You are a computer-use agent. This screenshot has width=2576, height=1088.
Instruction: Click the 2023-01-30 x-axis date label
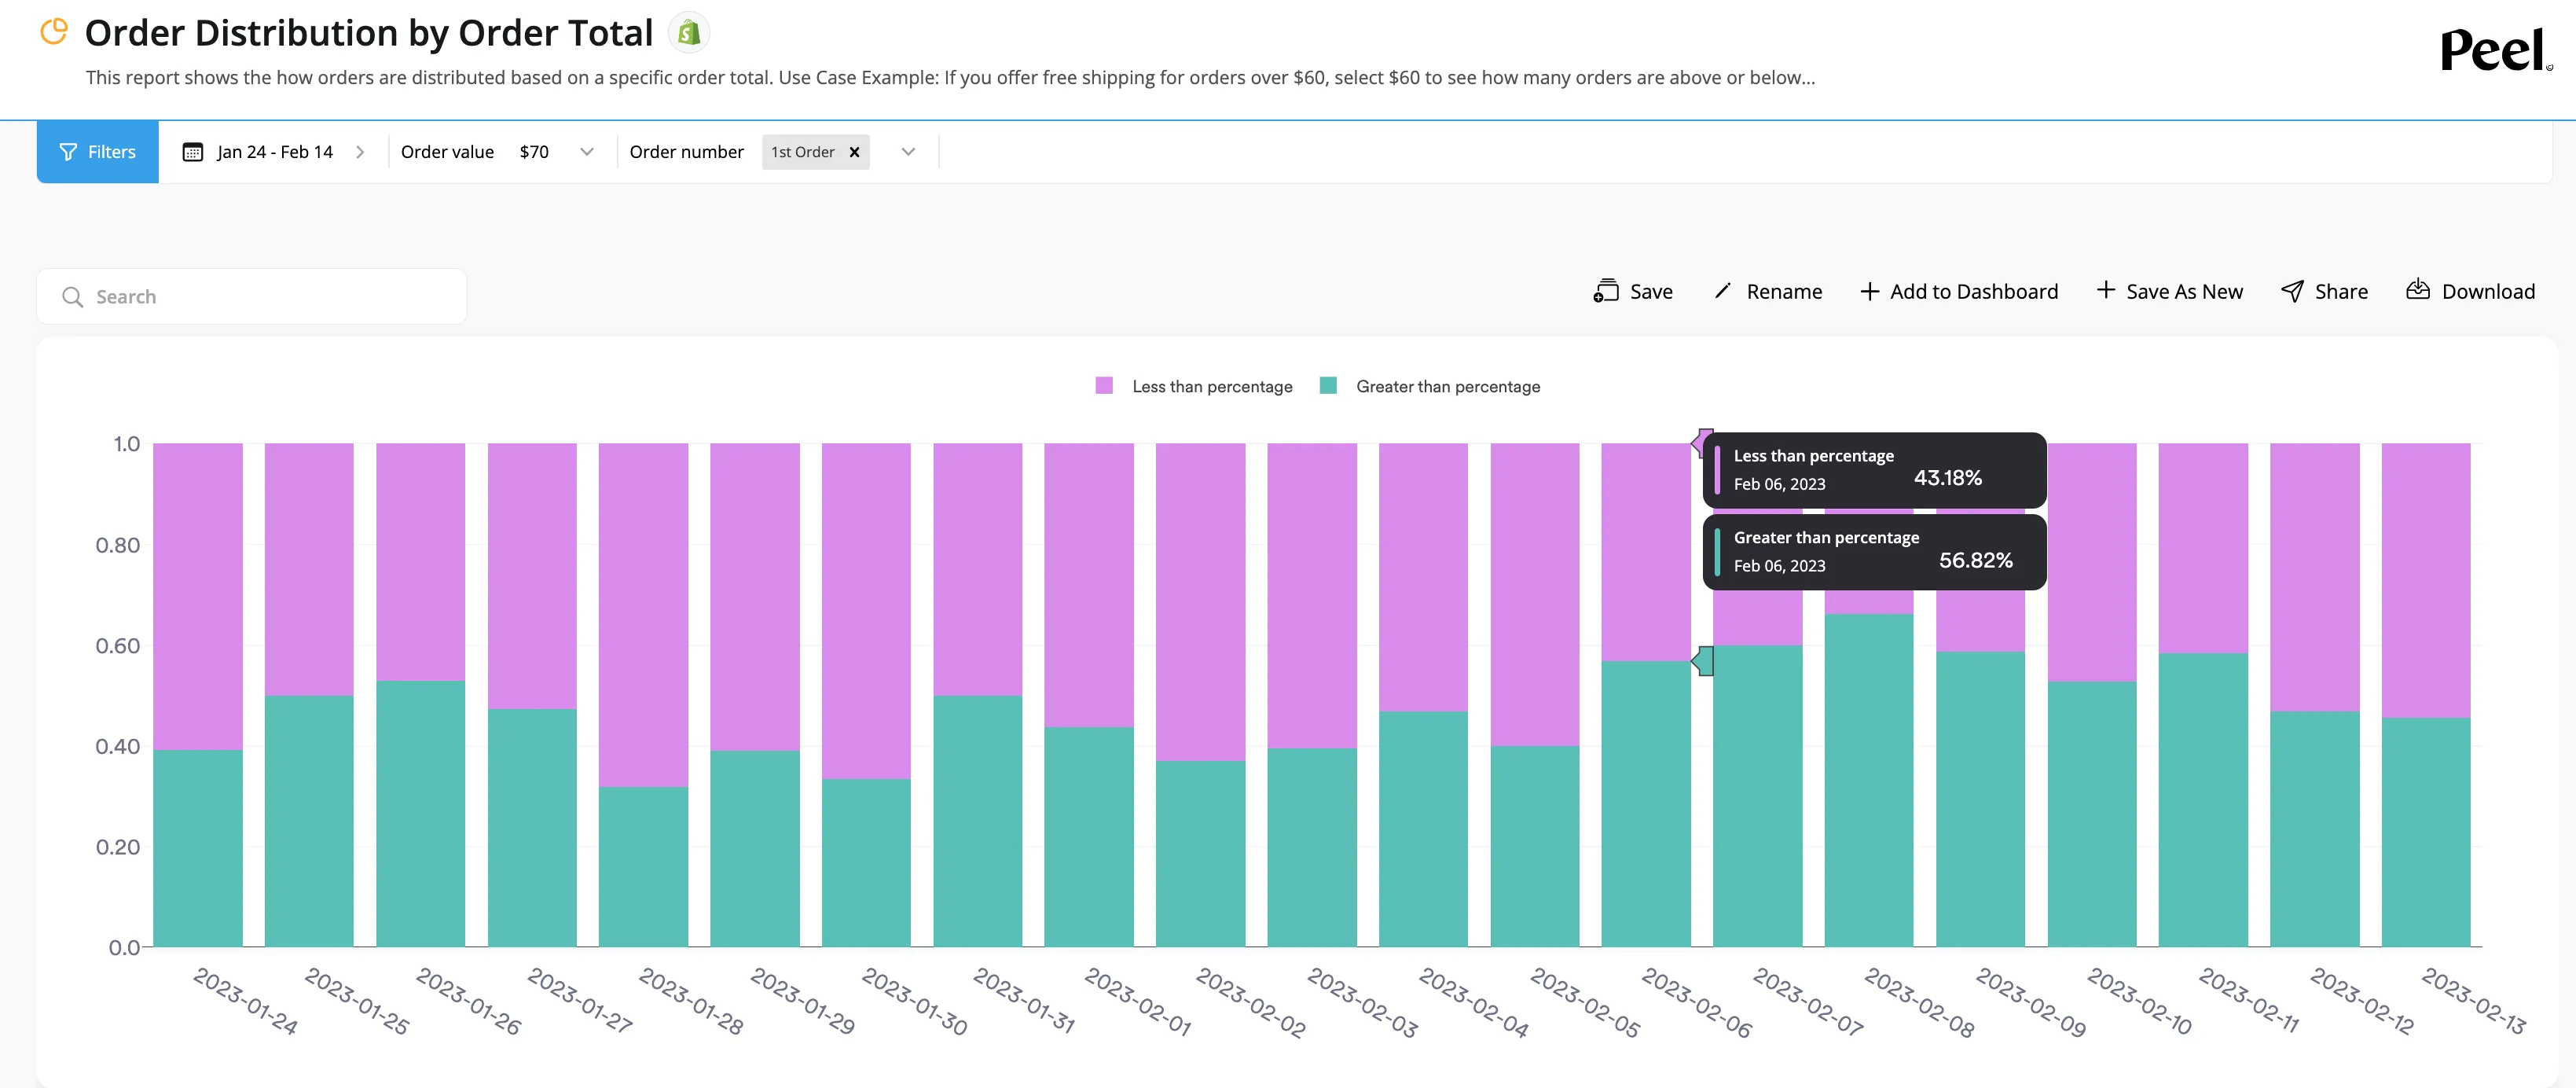(914, 1001)
